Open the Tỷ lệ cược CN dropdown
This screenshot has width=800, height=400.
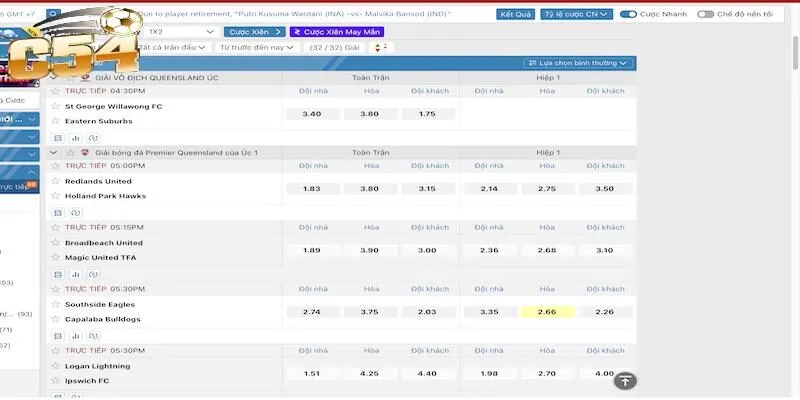tap(576, 15)
